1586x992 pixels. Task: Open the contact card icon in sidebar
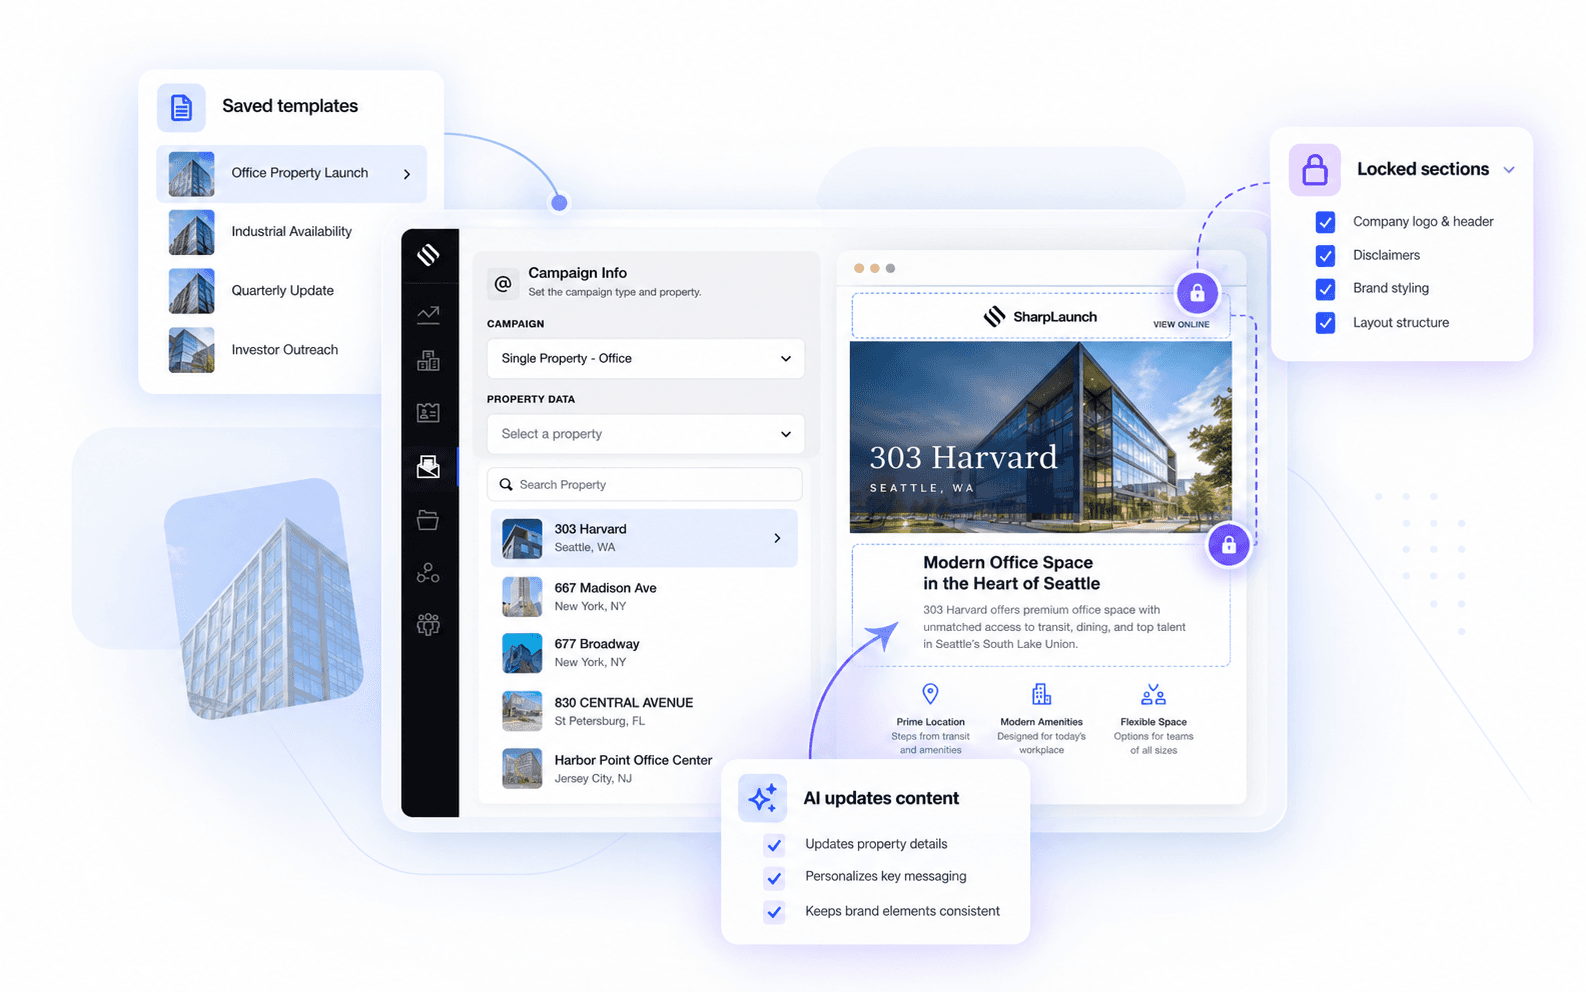[428, 412]
